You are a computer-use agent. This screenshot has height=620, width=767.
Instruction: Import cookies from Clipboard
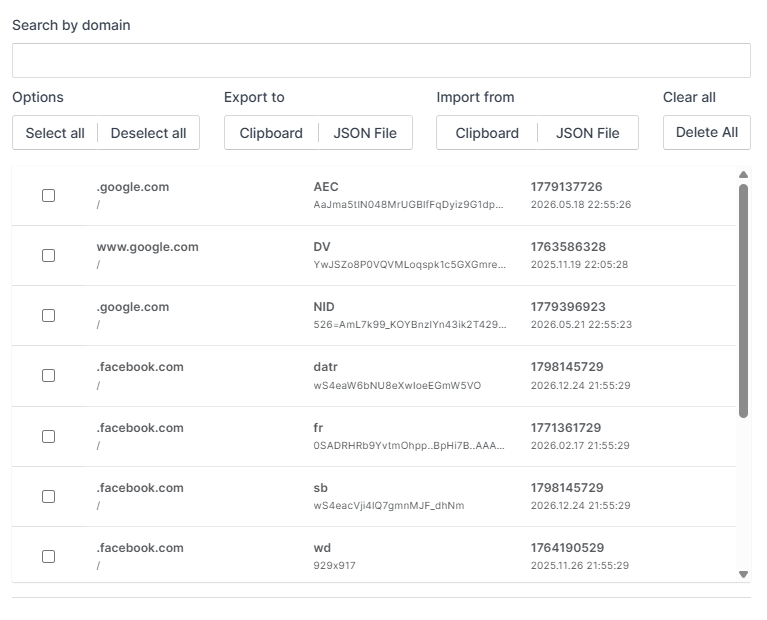(x=487, y=133)
